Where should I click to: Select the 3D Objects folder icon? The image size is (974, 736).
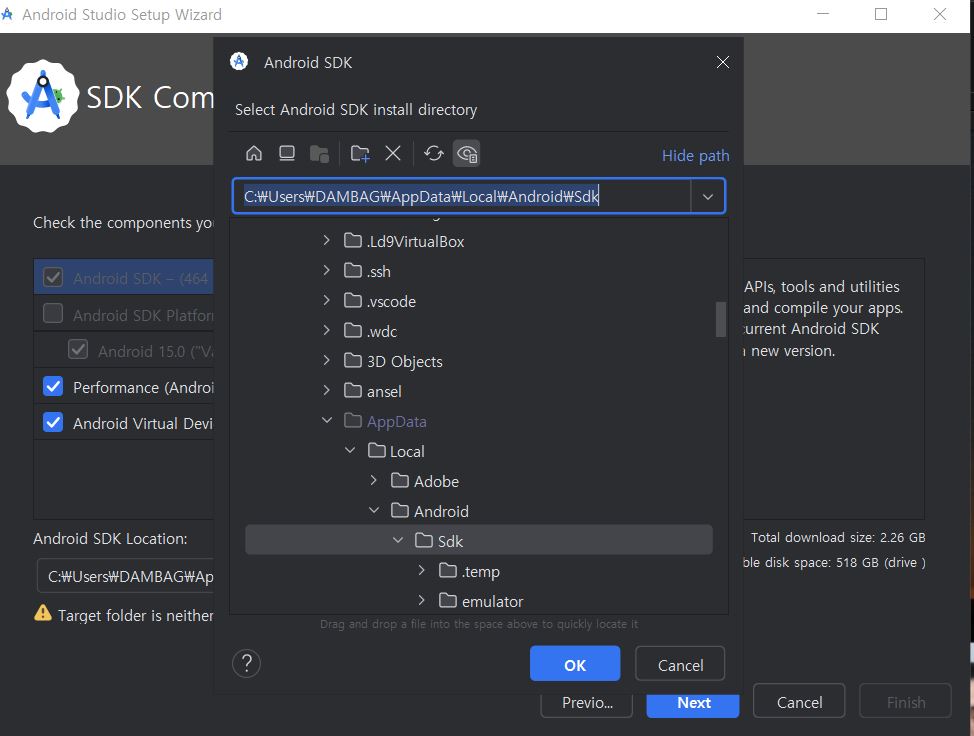point(353,360)
